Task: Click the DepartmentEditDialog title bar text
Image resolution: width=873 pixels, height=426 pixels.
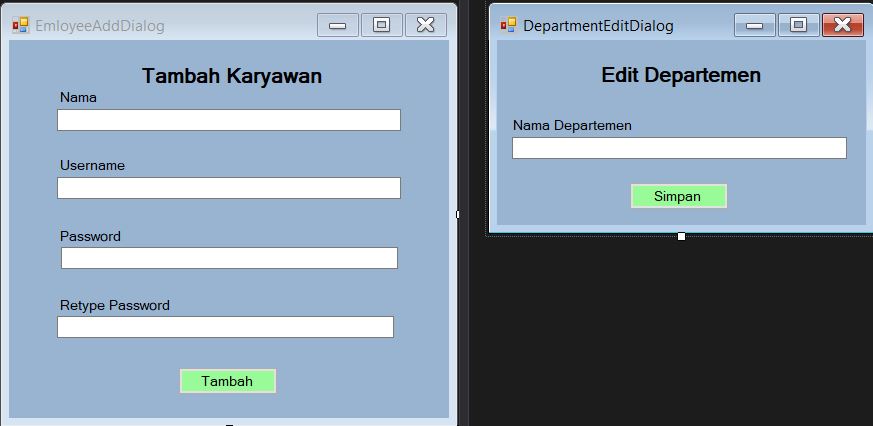Action: tap(599, 26)
